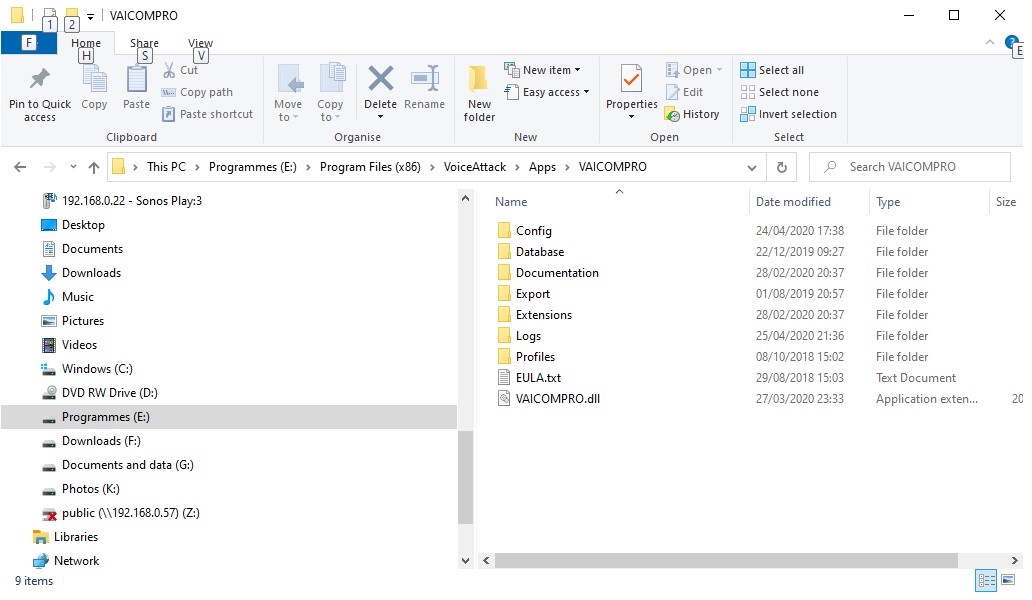The width and height of the screenshot is (1032, 600).
Task: Click Program Files (x86) breadcrumb
Action: (370, 167)
